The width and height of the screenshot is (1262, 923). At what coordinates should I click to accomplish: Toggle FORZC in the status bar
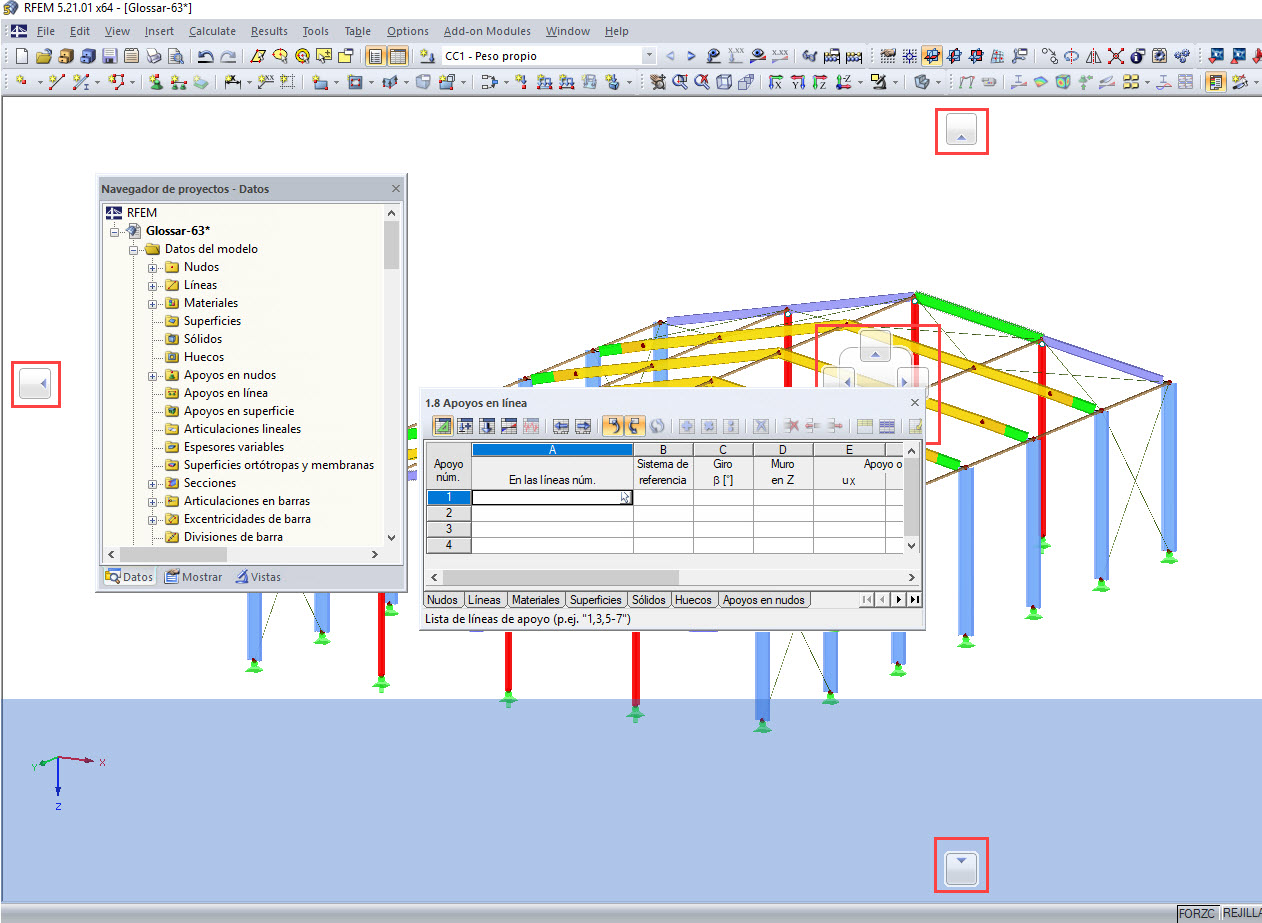(x=1197, y=913)
